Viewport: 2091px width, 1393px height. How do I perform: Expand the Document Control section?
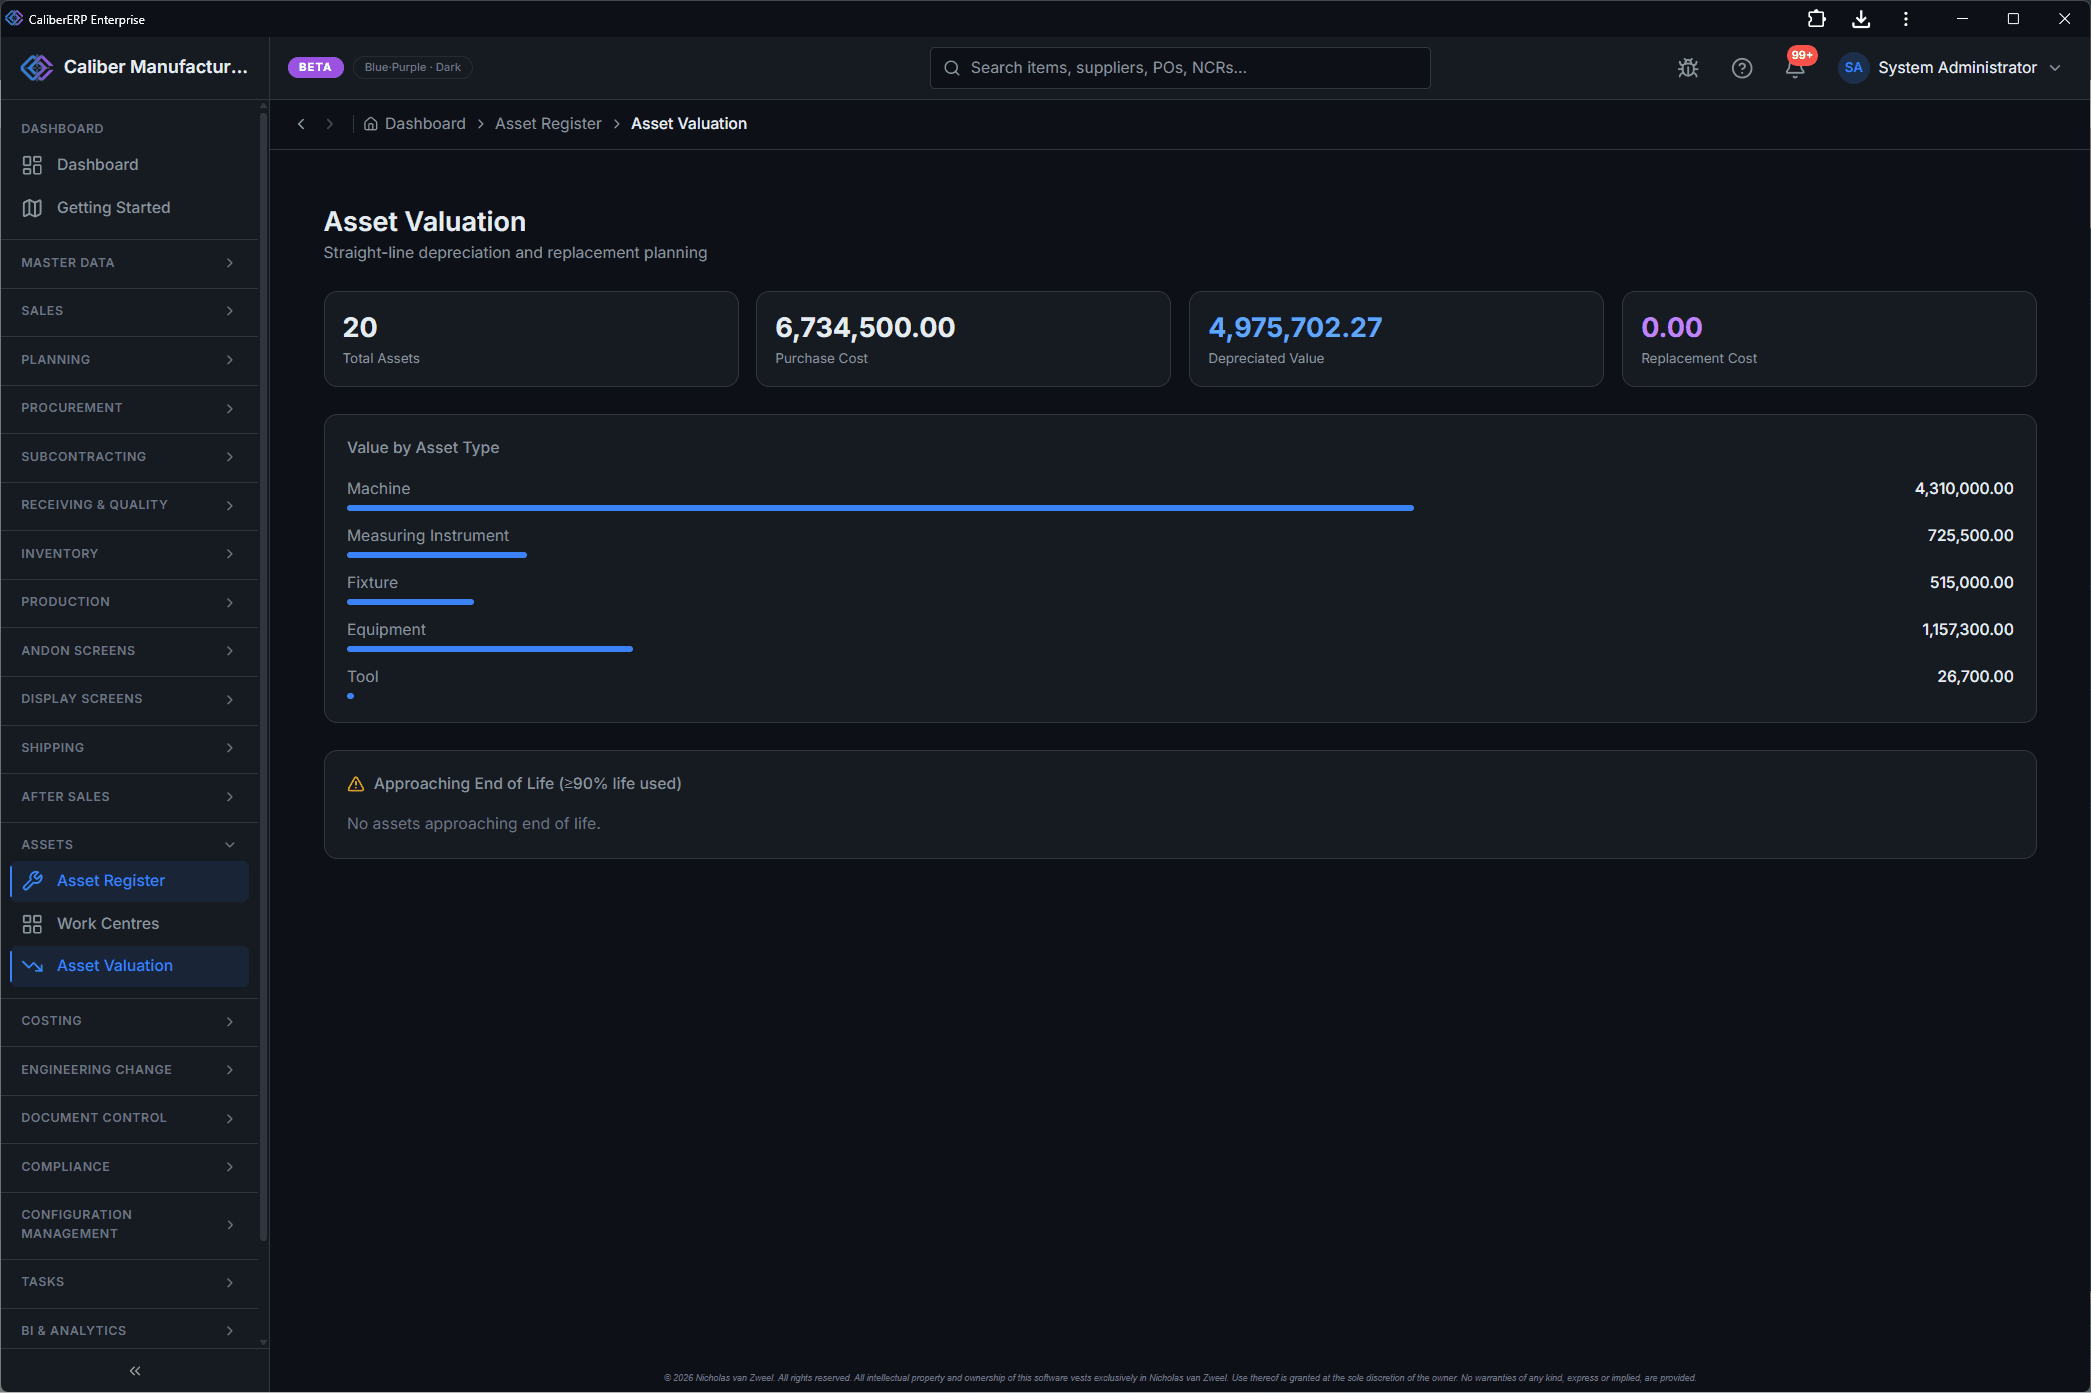click(129, 1118)
